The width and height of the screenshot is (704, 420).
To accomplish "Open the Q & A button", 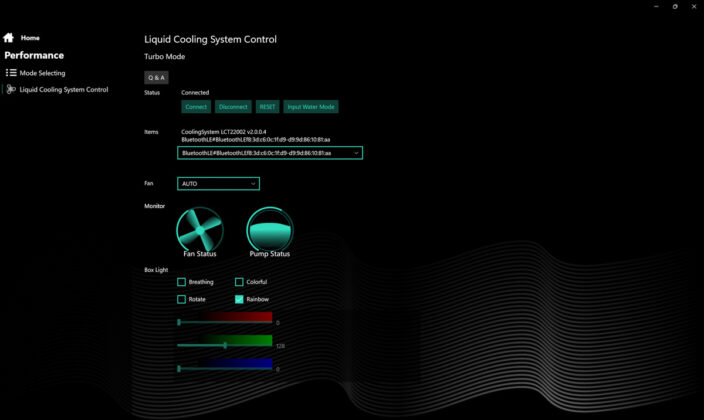I will [x=156, y=78].
